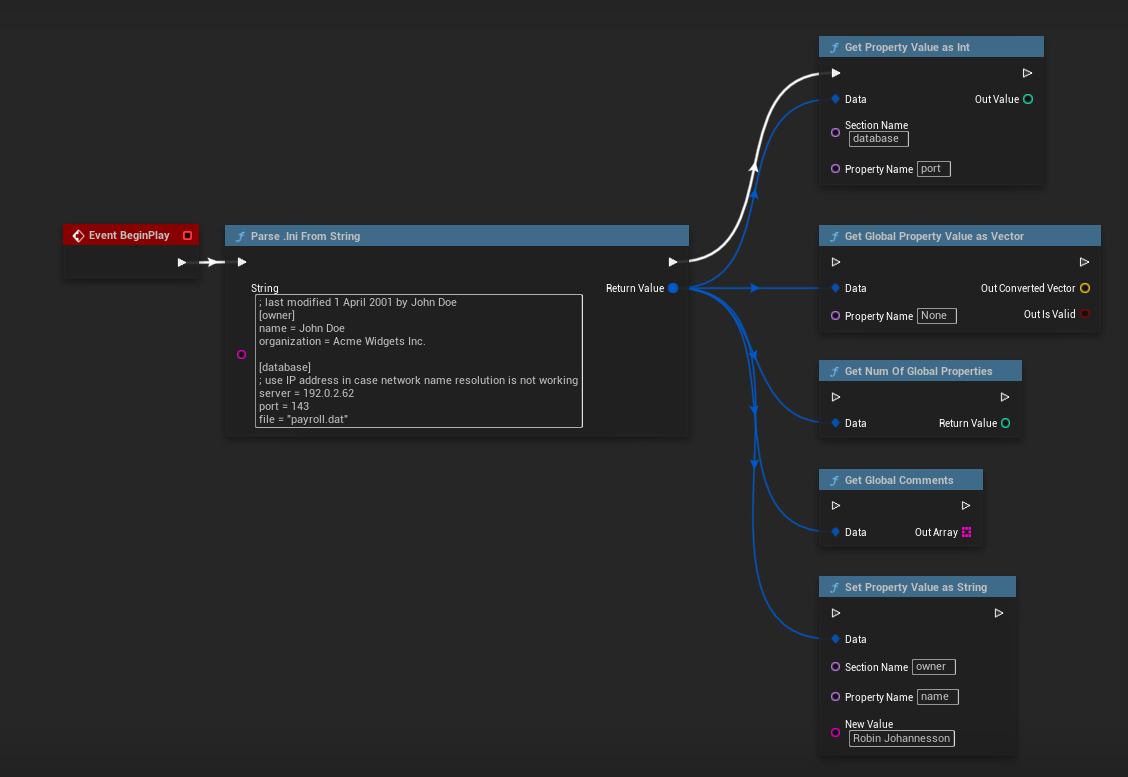Click the exec input pin of Get Global Comments

835,506
